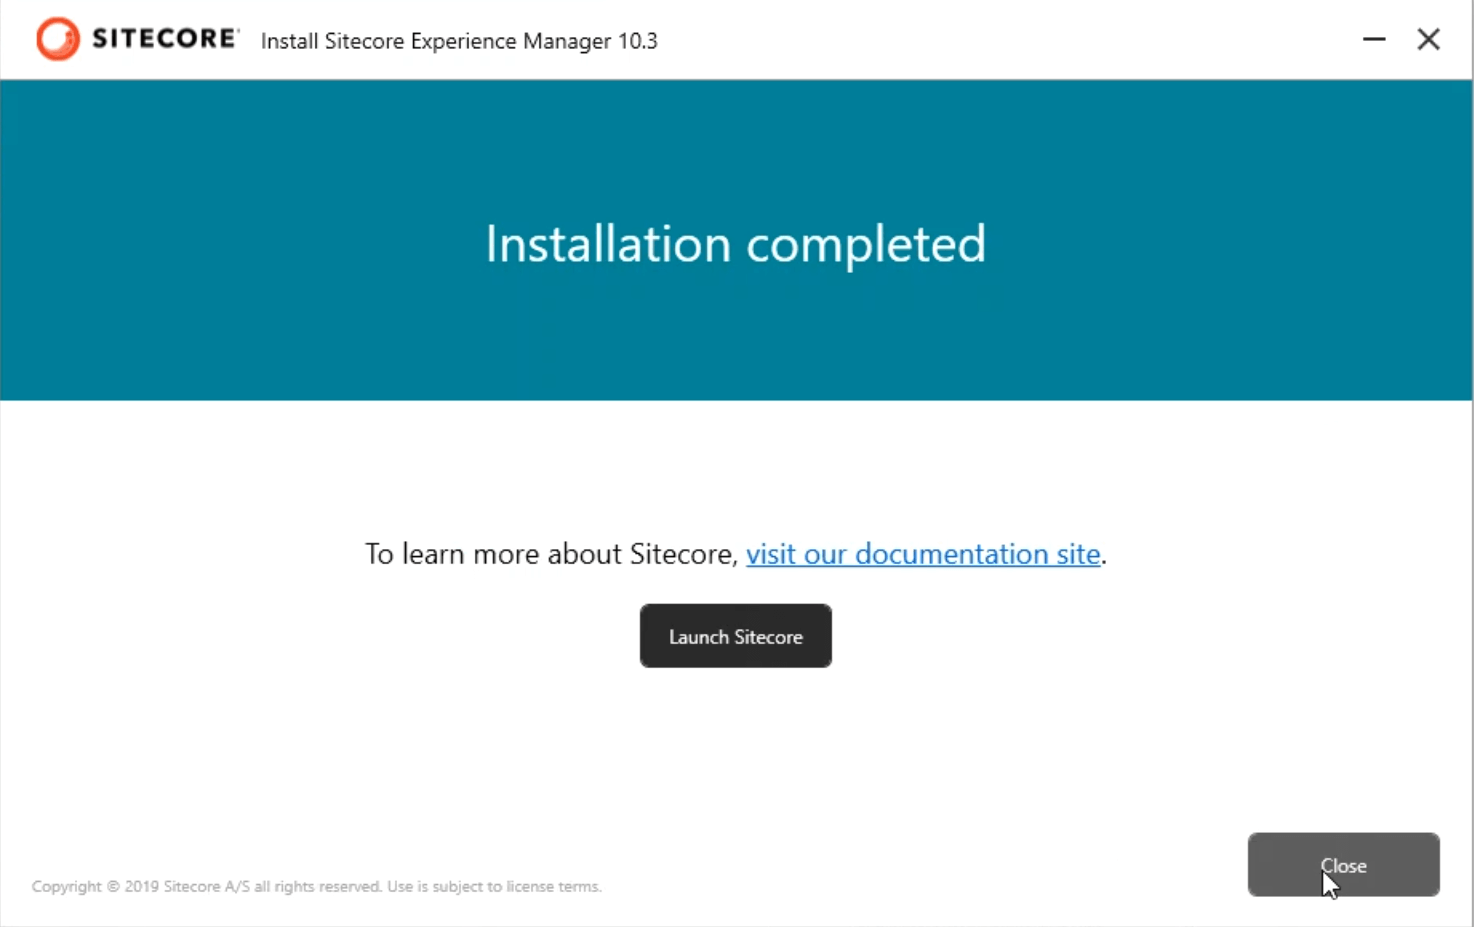Click the 'To learn more about Sitecore' text
Image resolution: width=1474 pixels, height=927 pixels.
point(550,554)
